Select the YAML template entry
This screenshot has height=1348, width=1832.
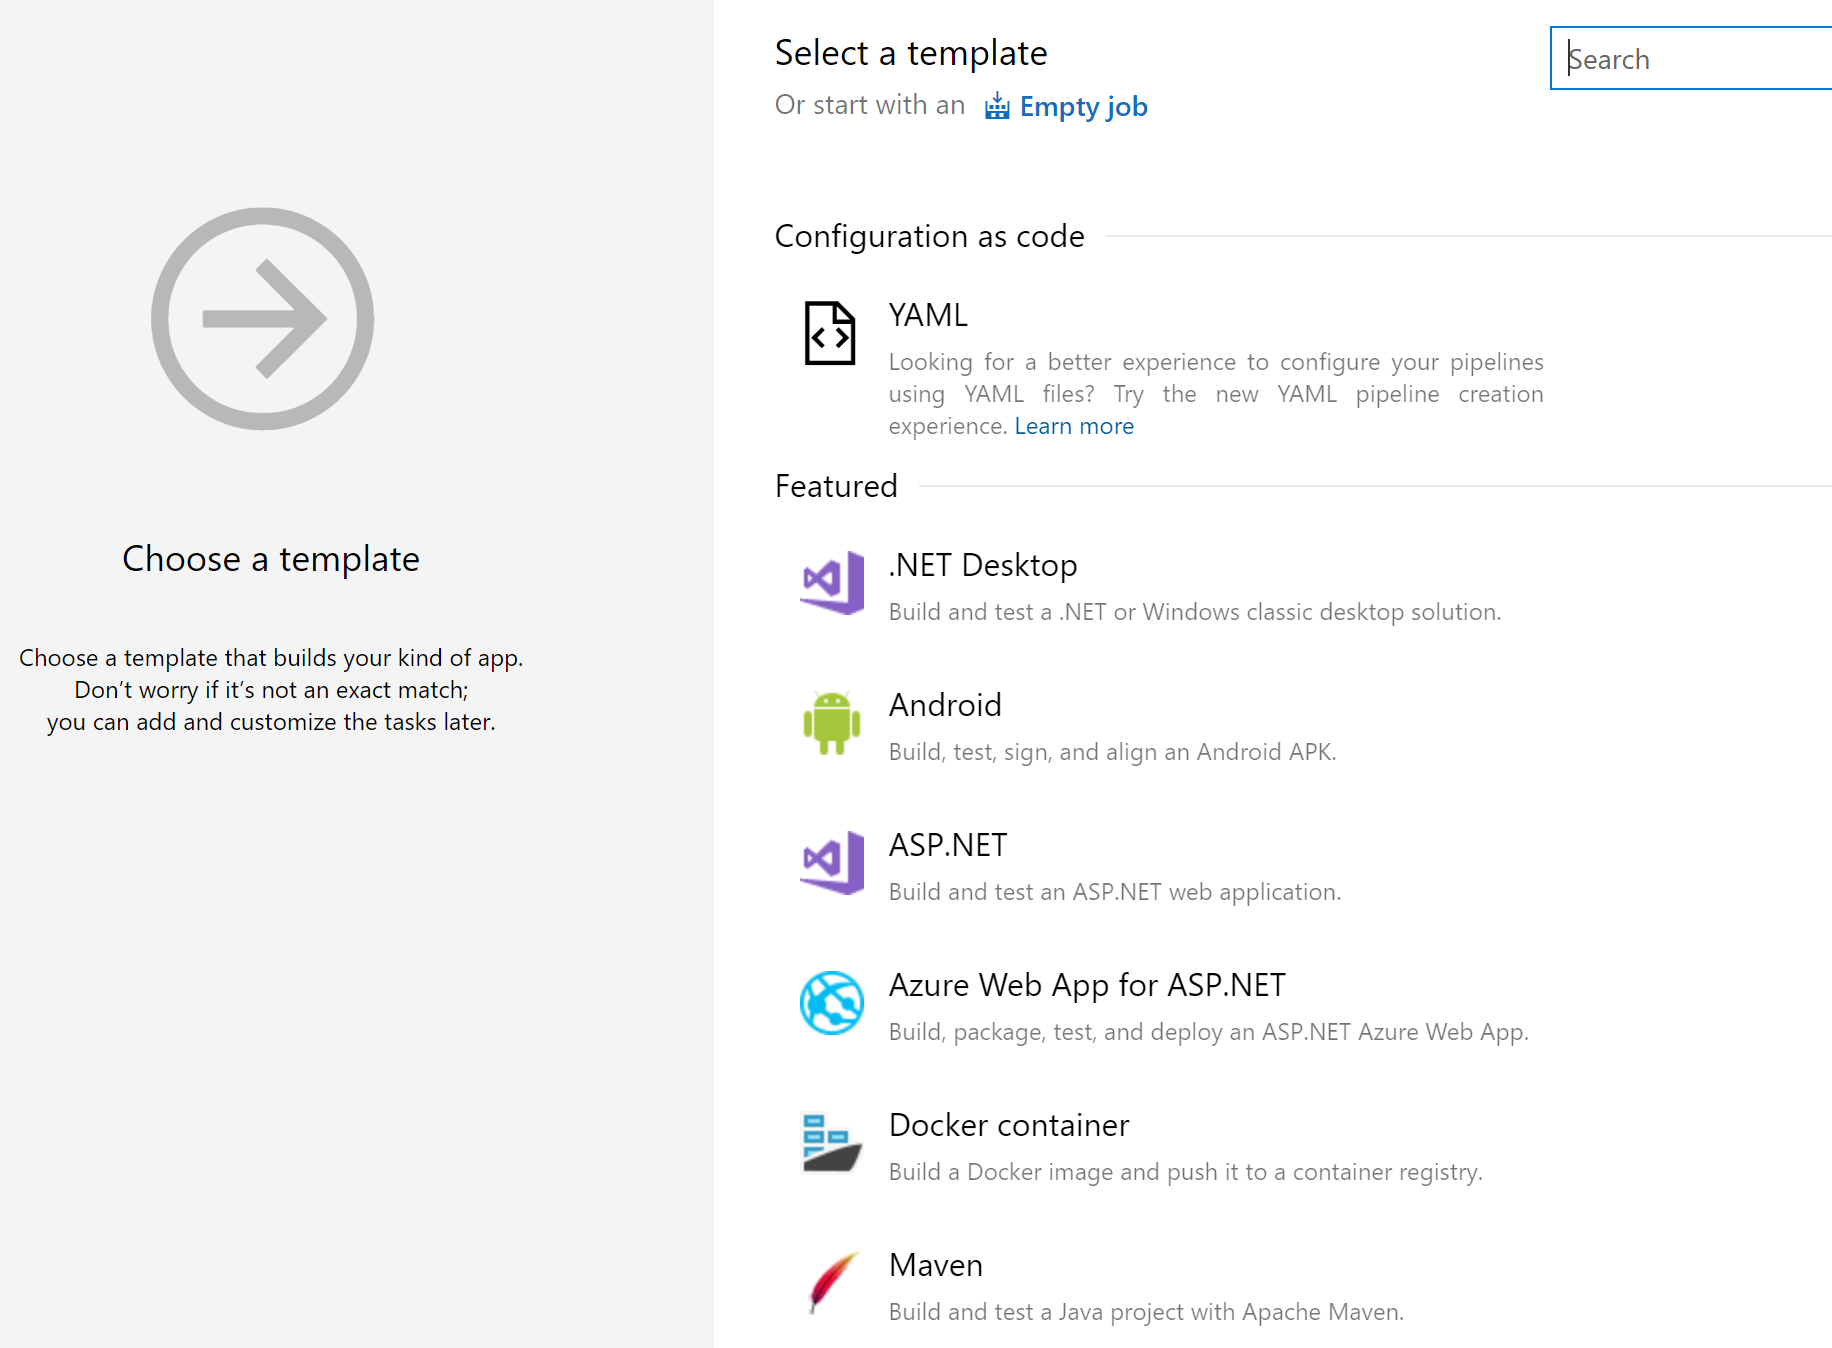[x=927, y=314]
